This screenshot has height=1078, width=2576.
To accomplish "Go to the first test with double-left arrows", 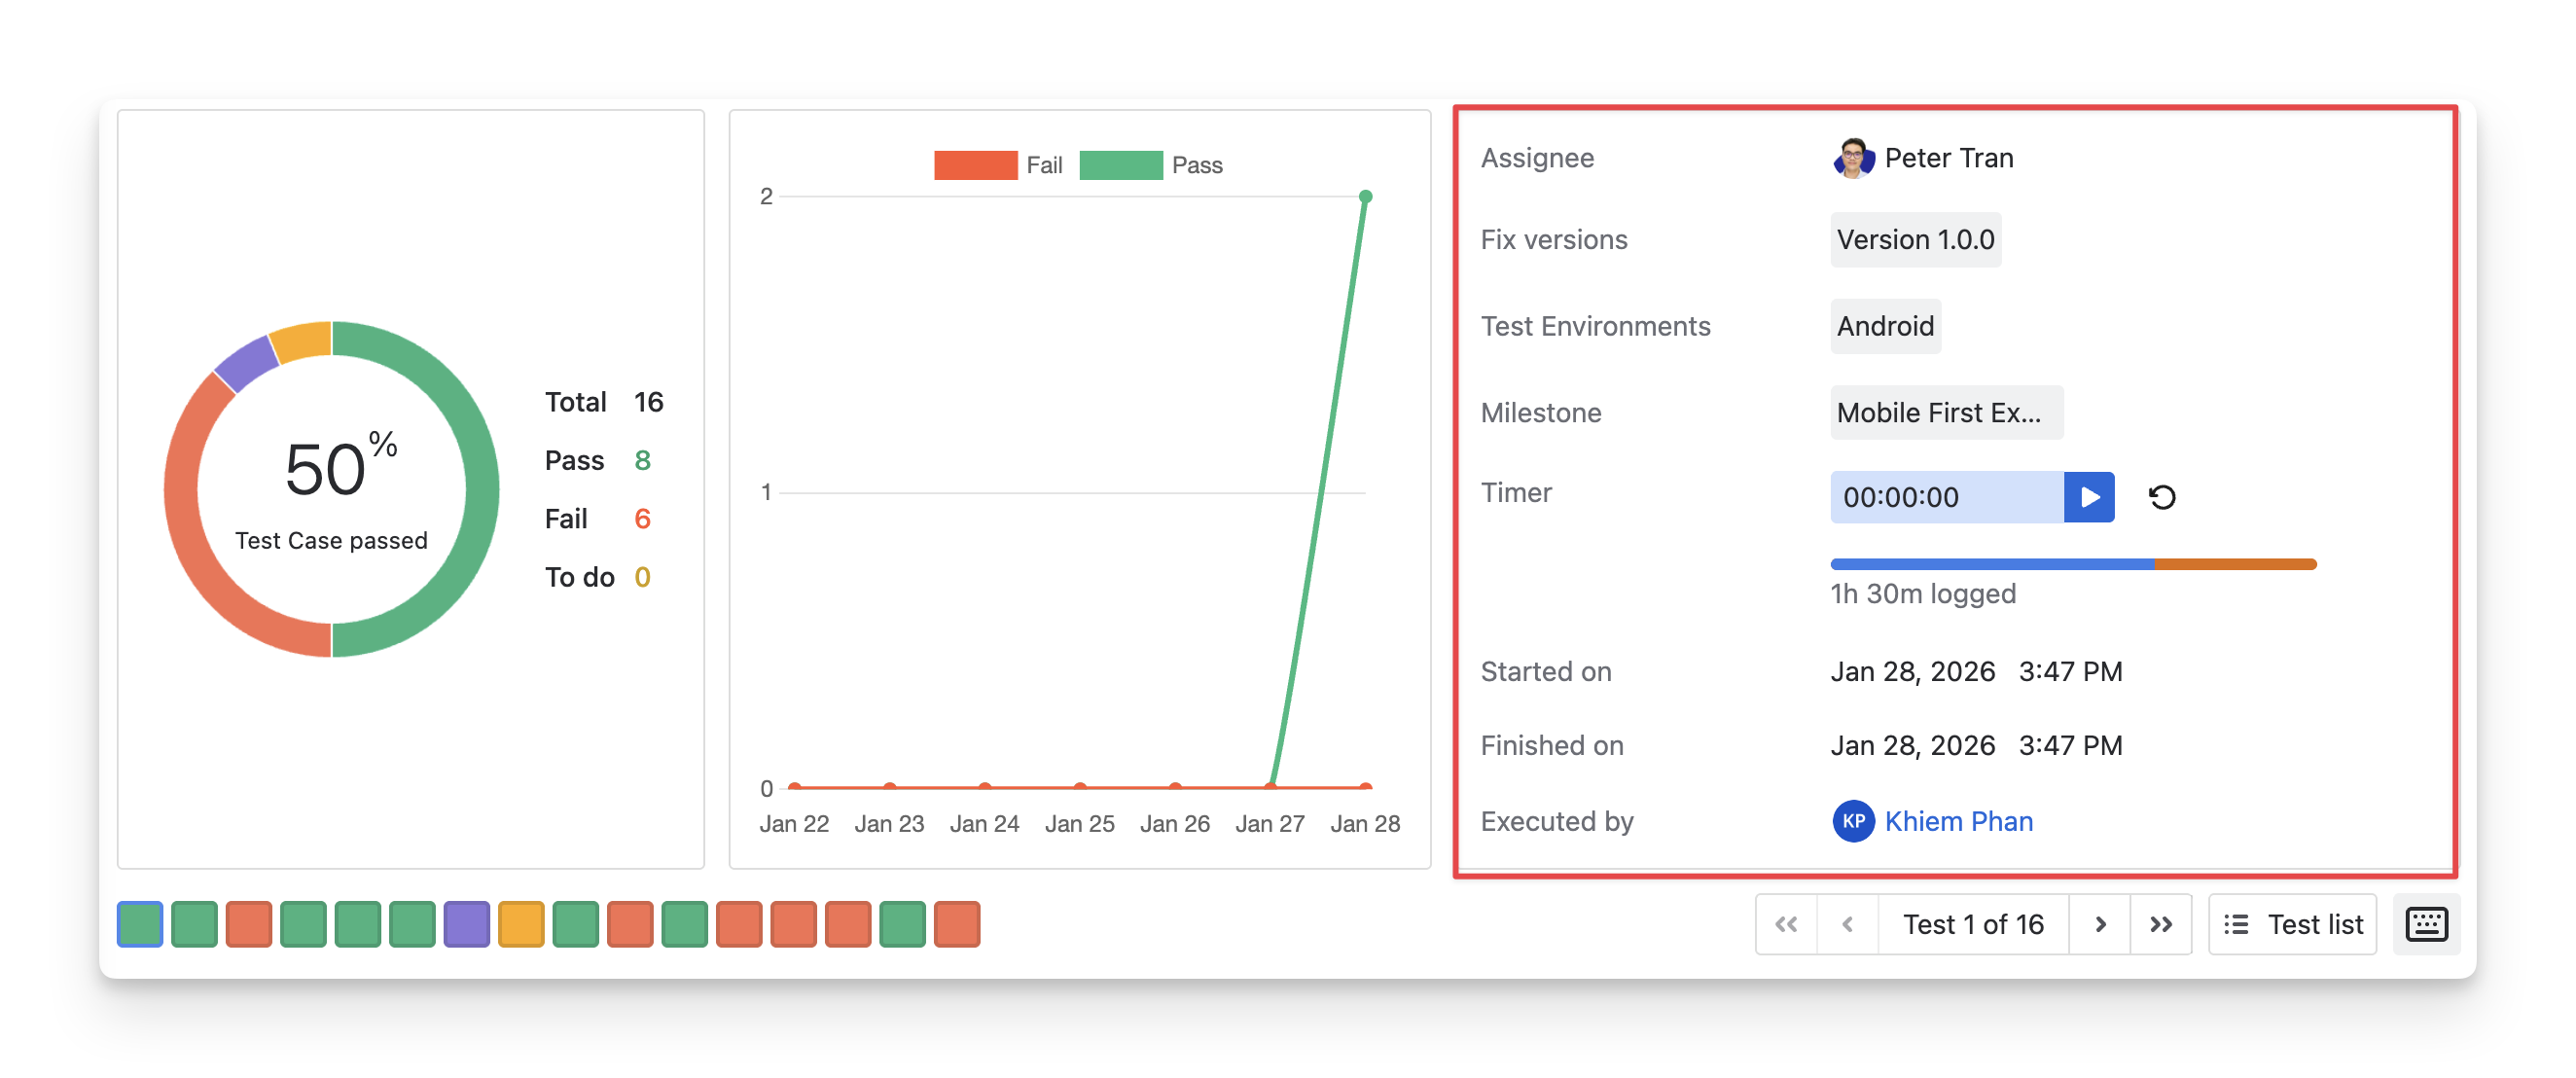I will 1786,924.
